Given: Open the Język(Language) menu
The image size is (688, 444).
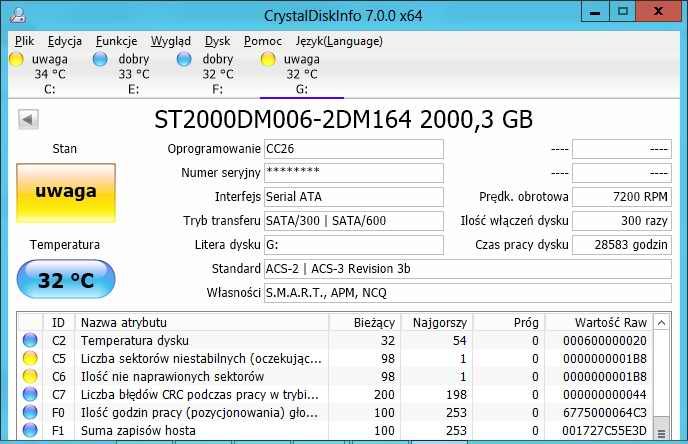Looking at the screenshot, I should point(339,41).
